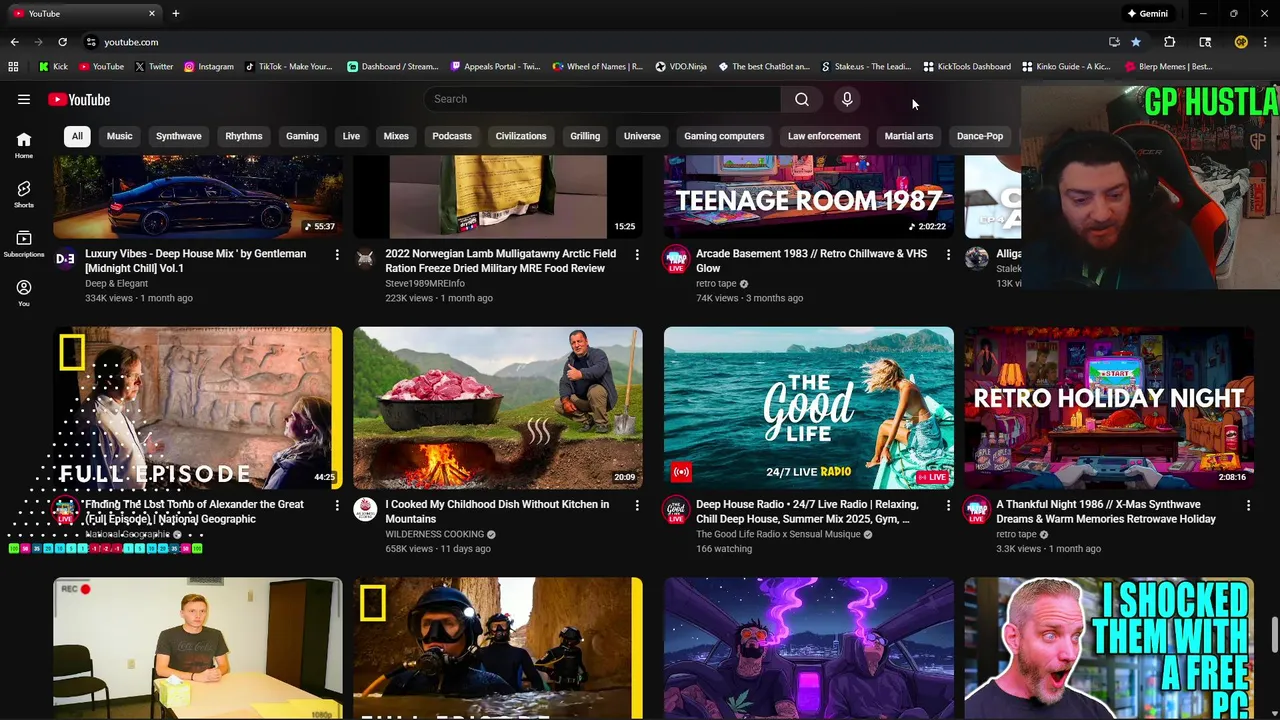The width and height of the screenshot is (1280, 720).
Task: Click into the YouTube search field
Action: [603, 99]
